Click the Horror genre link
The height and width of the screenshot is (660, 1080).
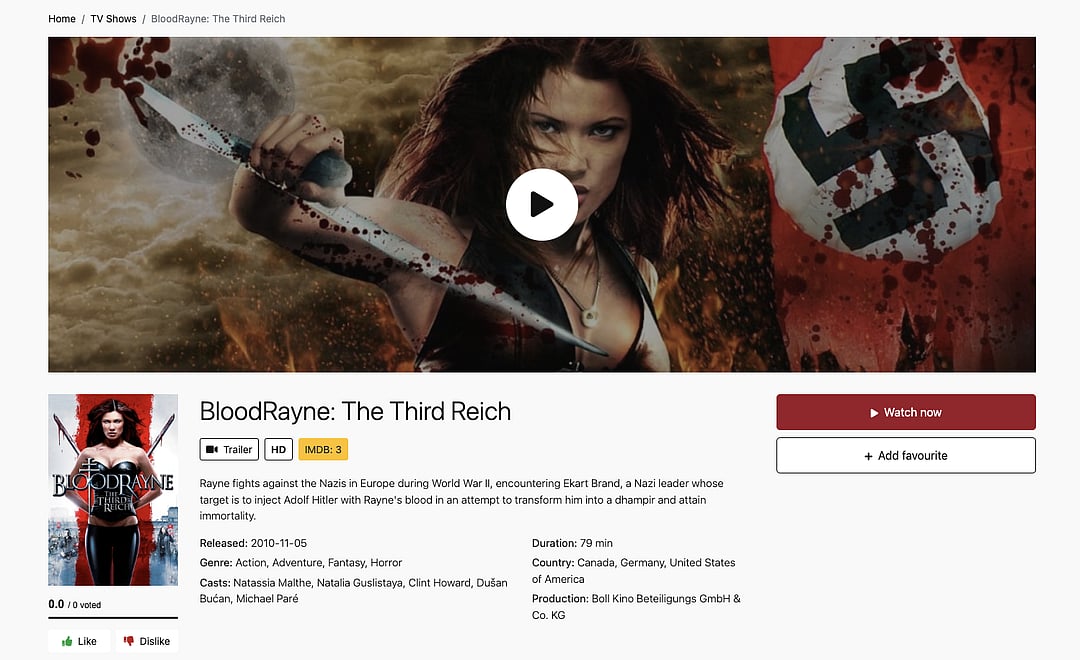(x=386, y=563)
